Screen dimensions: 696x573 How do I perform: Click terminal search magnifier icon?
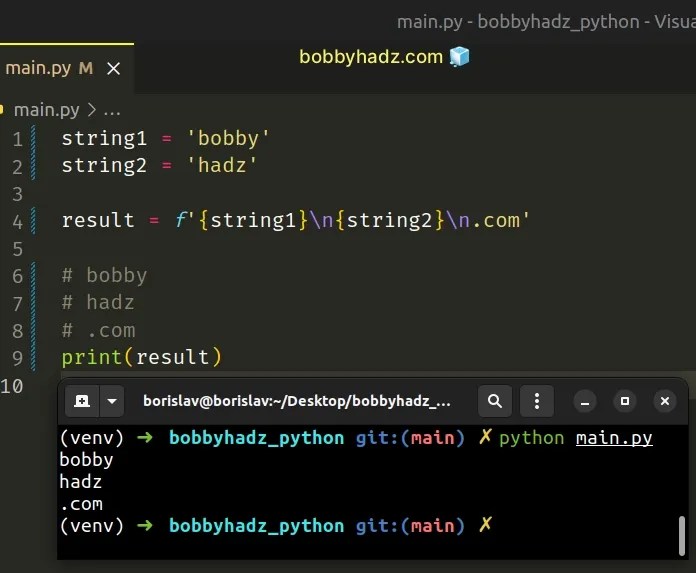[495, 401]
